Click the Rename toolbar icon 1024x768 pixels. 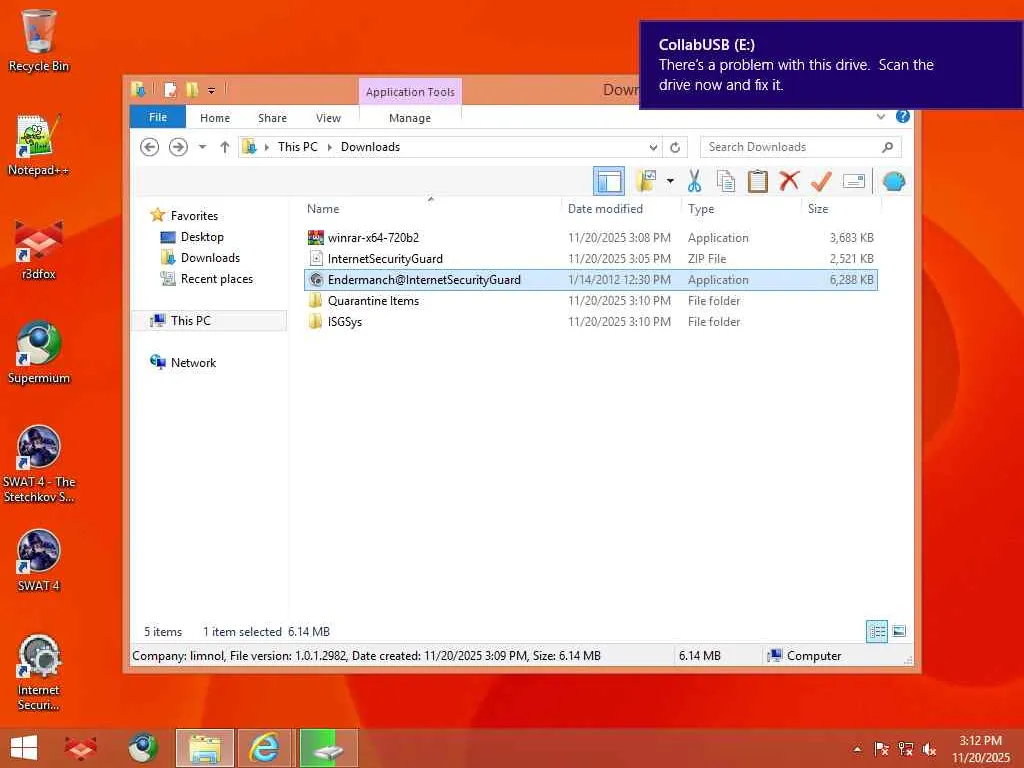tap(854, 181)
